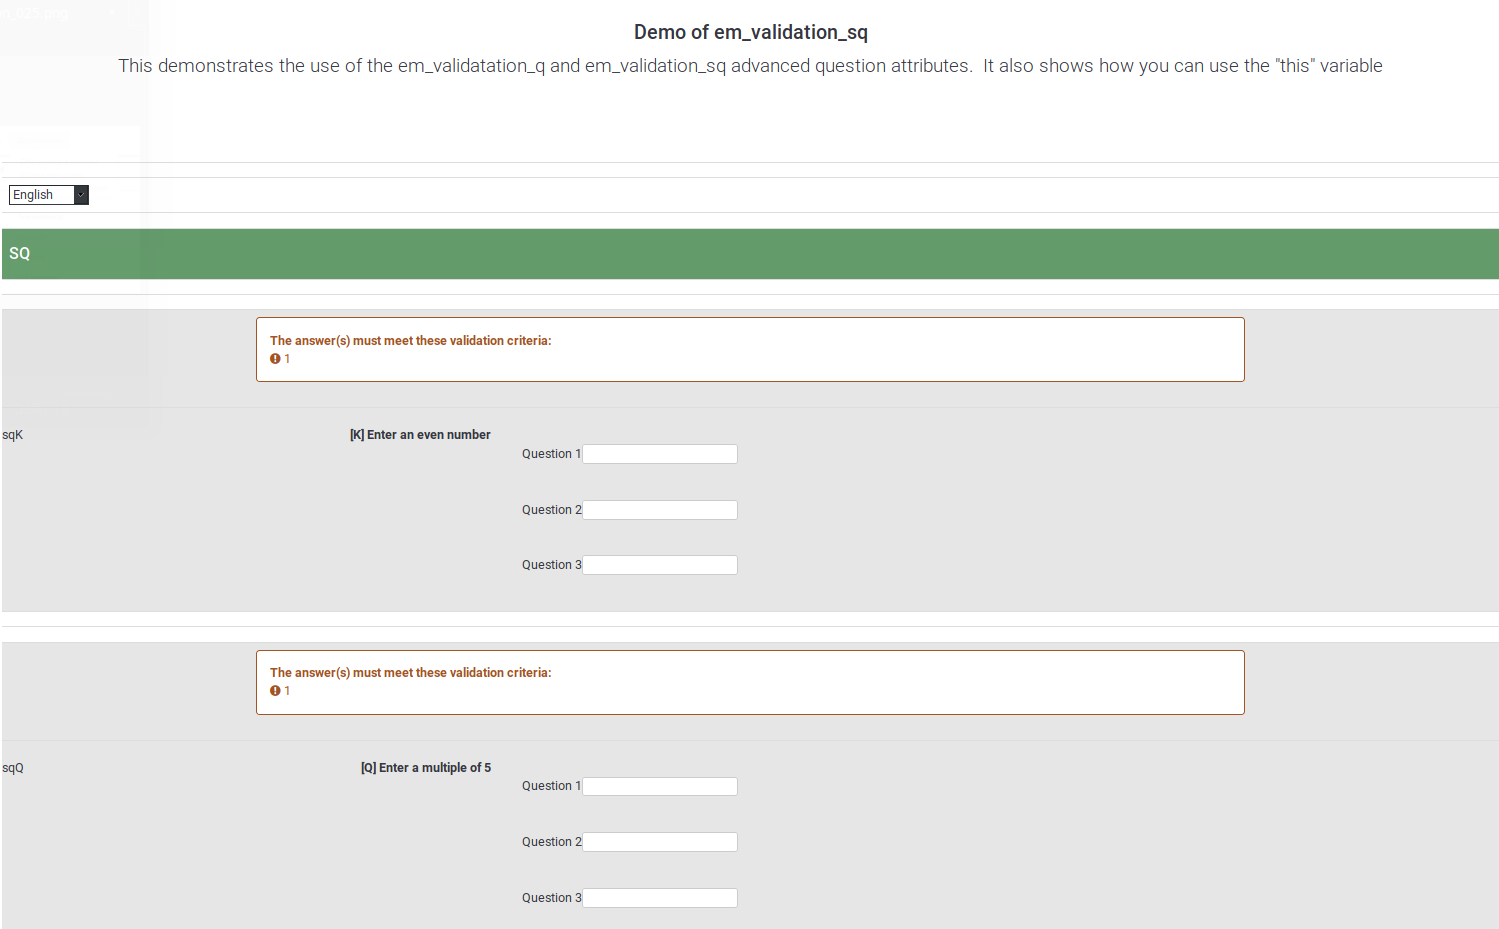1499x929 pixels.
Task: Focus Question 3 field under even number
Action: point(660,565)
